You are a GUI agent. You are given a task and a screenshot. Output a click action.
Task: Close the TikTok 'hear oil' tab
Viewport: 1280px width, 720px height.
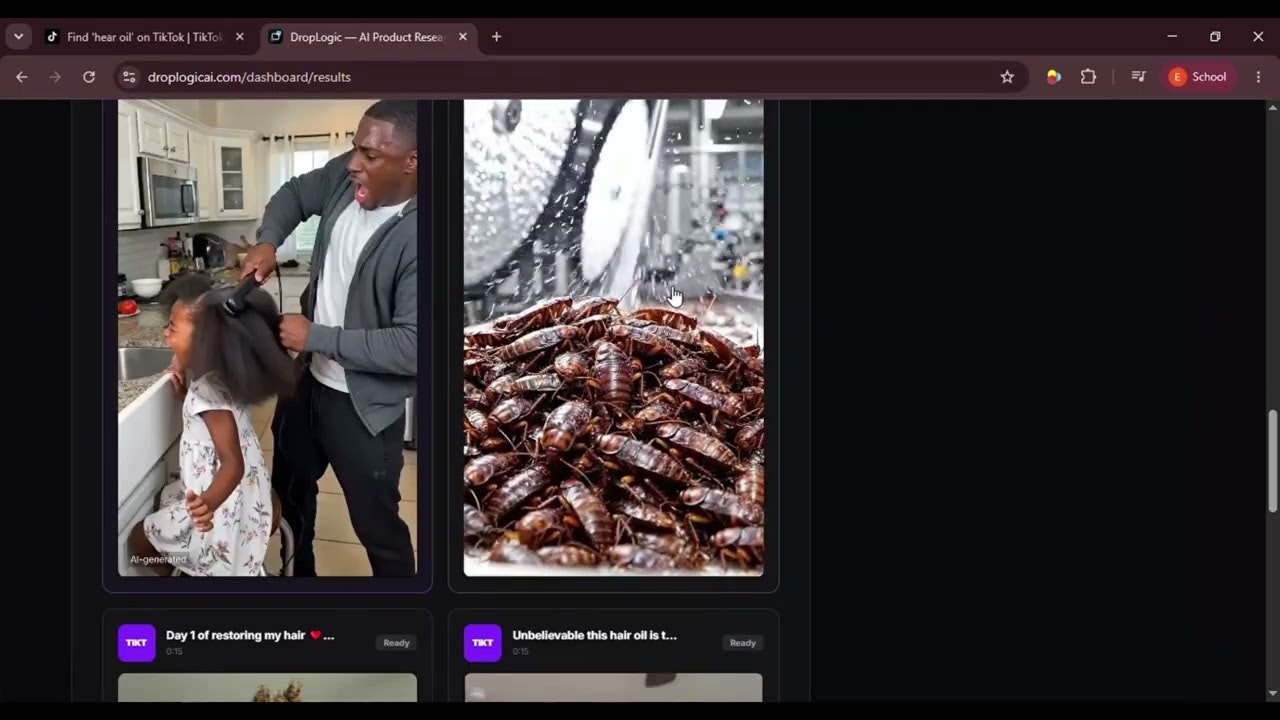coord(239,37)
